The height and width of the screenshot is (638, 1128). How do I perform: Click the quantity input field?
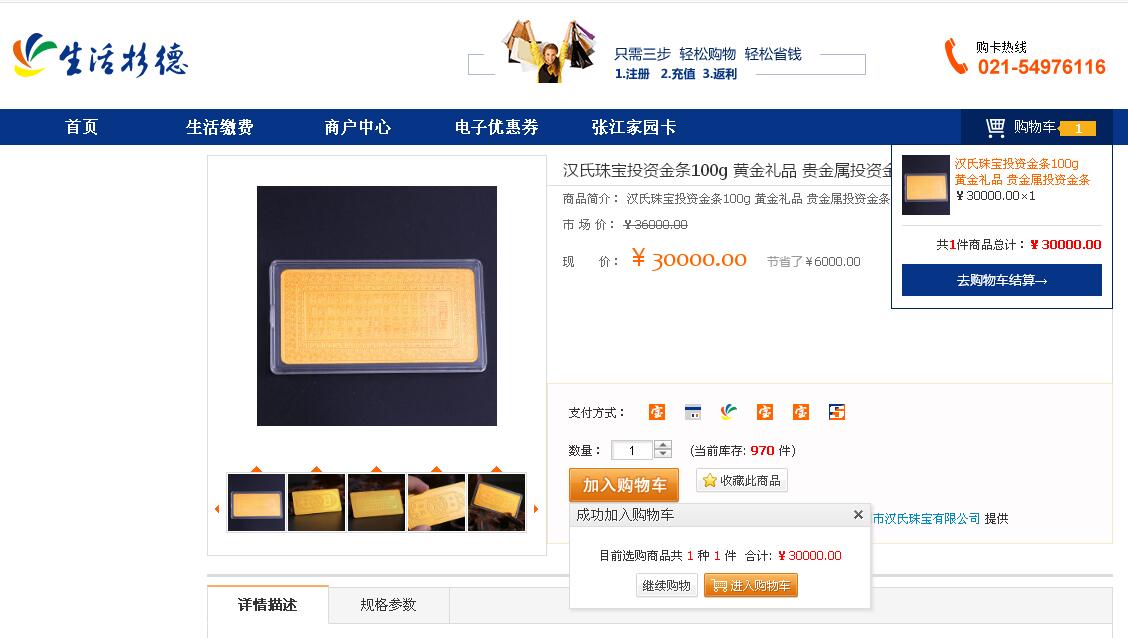click(x=632, y=450)
